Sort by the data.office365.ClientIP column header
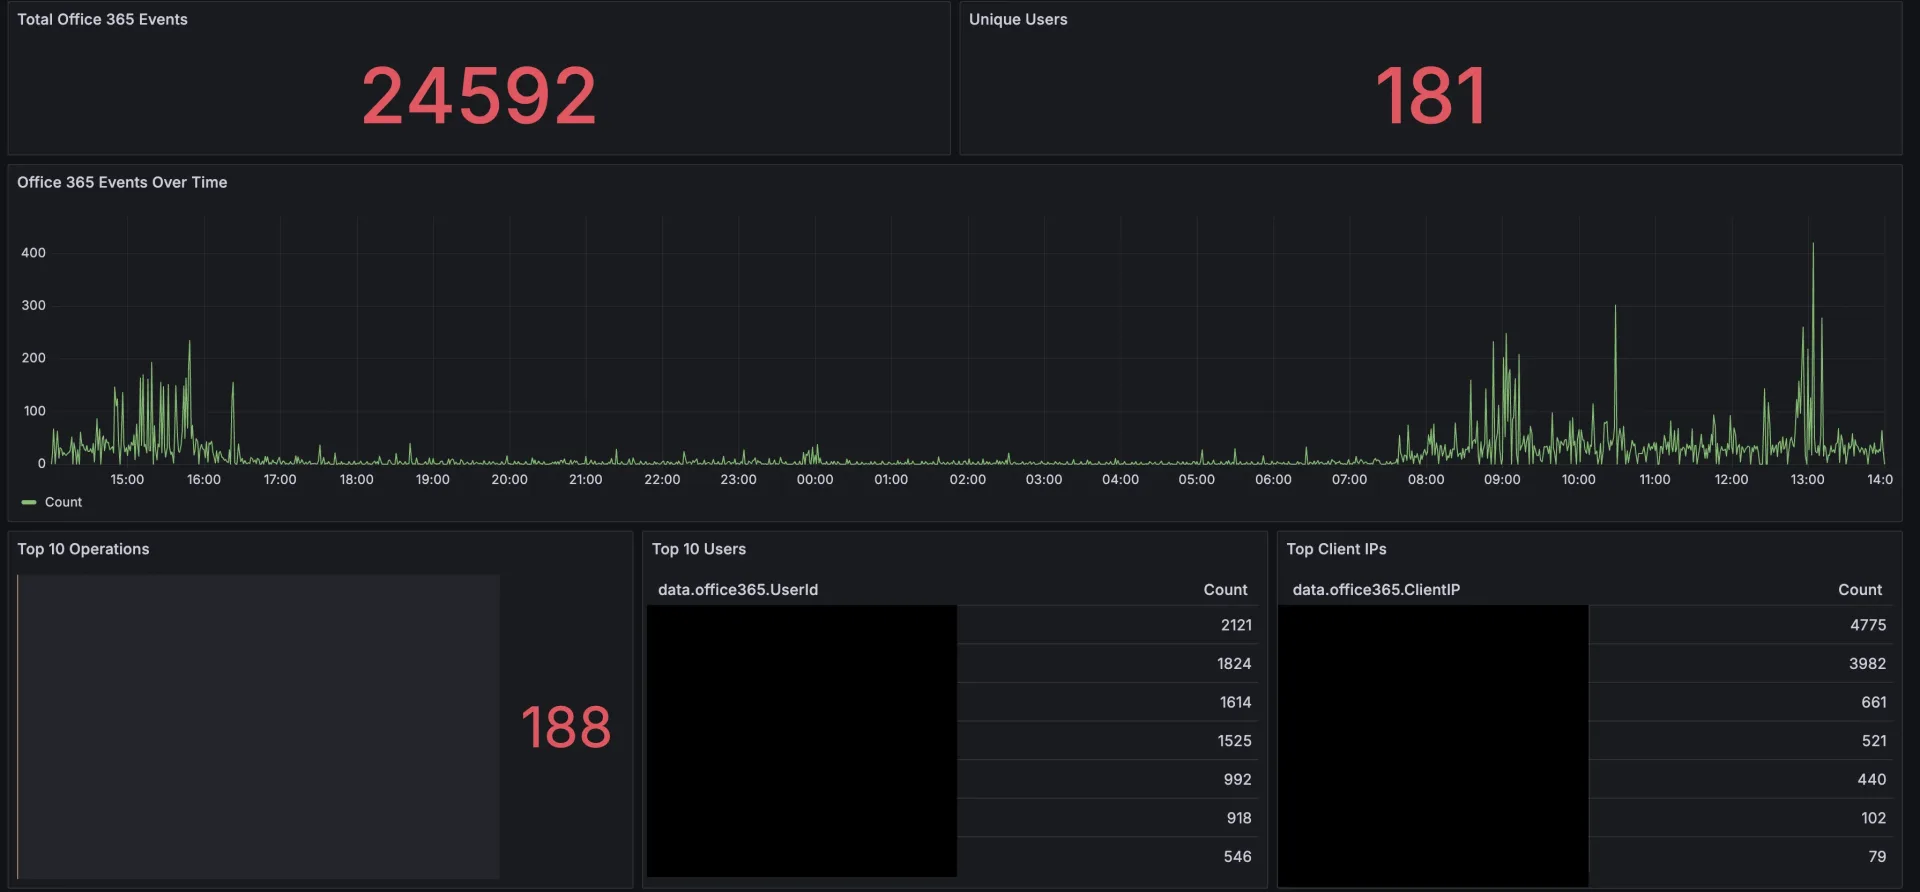 click(x=1376, y=590)
